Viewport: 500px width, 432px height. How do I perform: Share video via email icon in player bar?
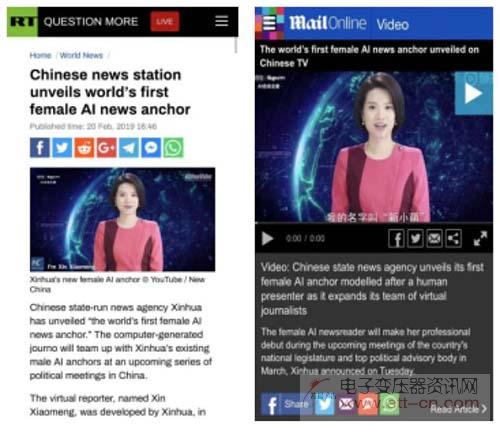(434, 239)
